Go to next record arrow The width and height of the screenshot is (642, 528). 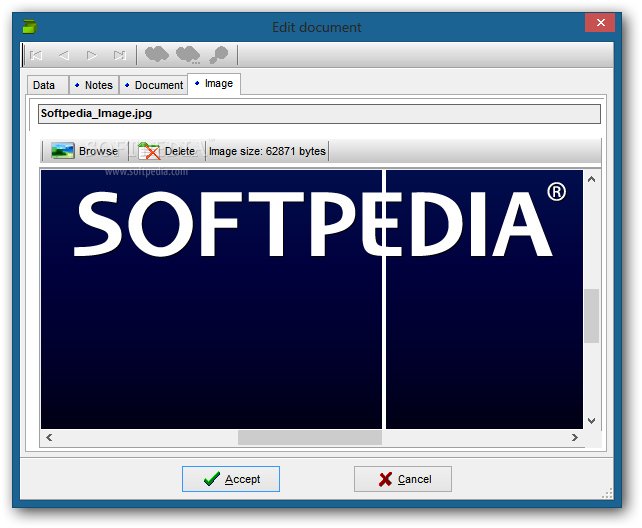pos(92,55)
